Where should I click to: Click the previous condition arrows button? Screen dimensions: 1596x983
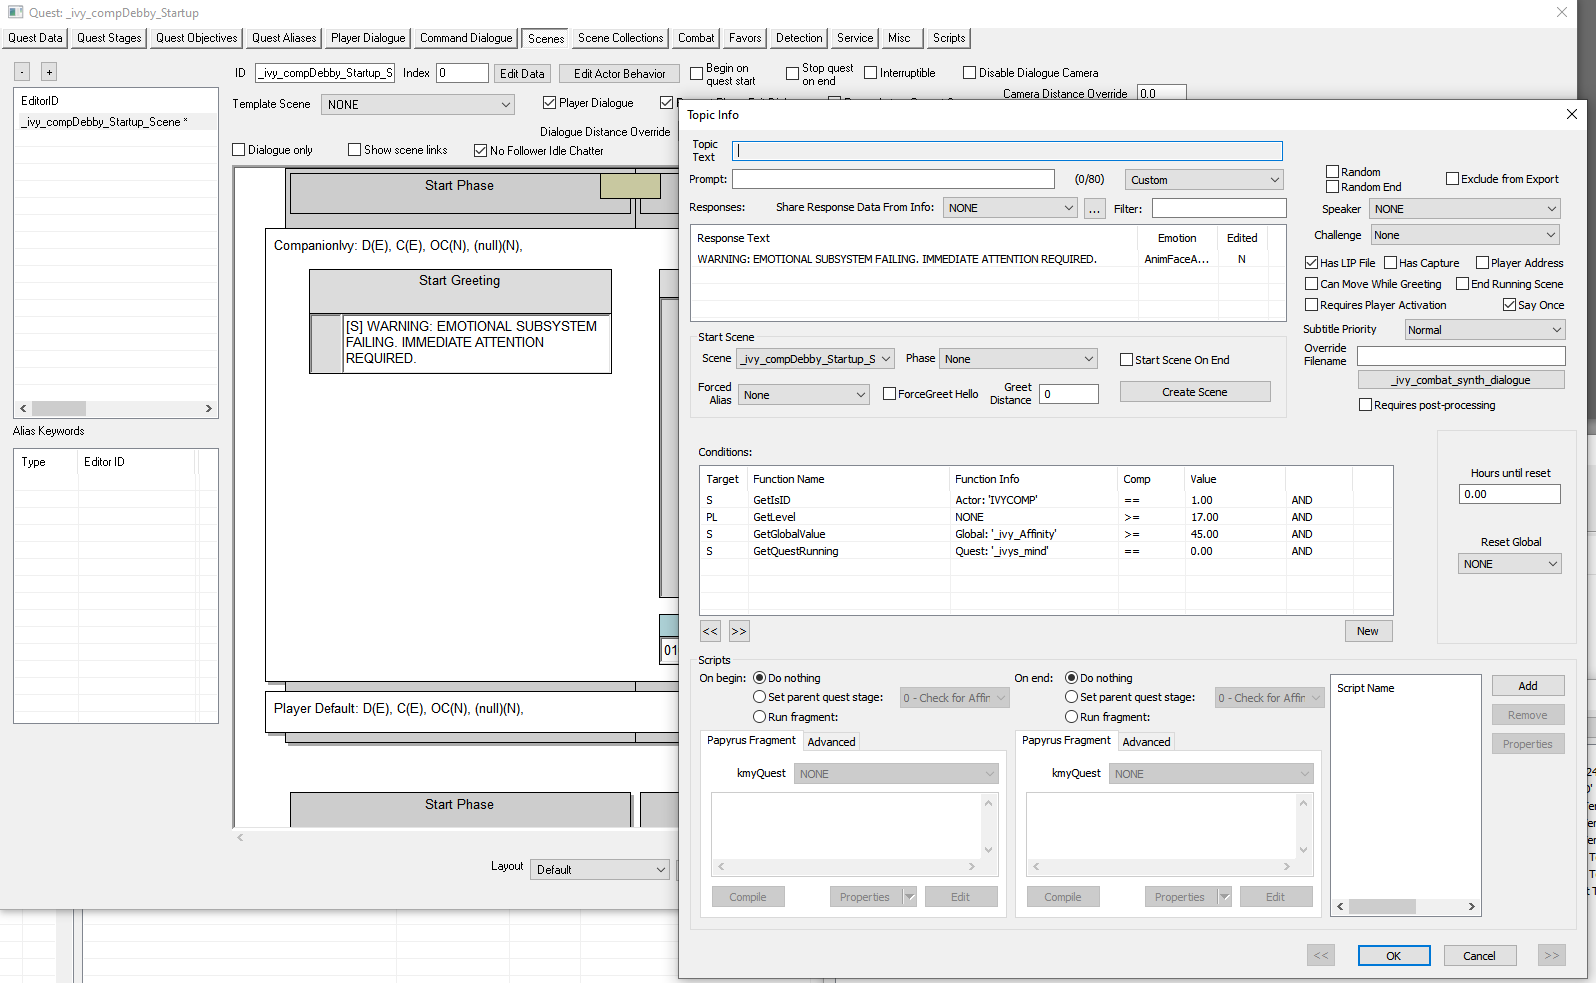point(710,631)
